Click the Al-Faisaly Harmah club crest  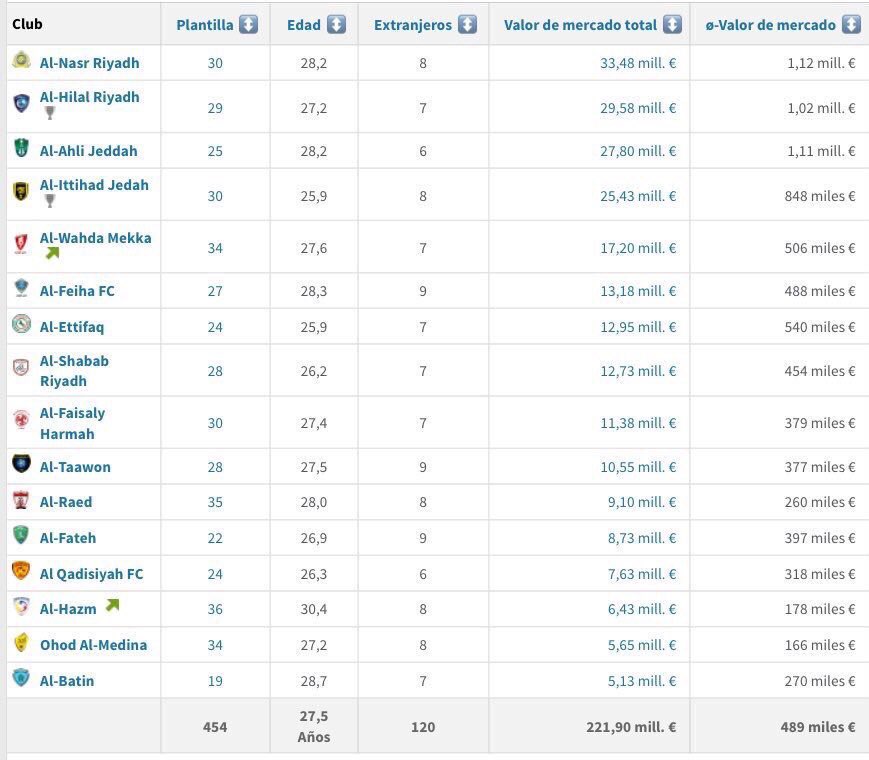click(x=21, y=419)
